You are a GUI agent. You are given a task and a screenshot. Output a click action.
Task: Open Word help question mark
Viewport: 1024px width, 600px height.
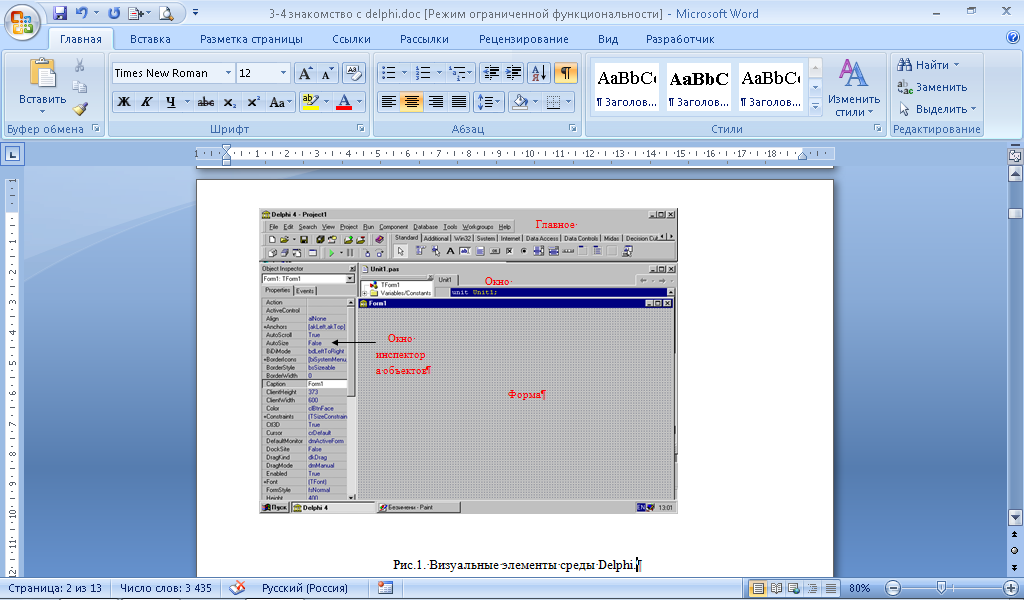coord(1013,38)
